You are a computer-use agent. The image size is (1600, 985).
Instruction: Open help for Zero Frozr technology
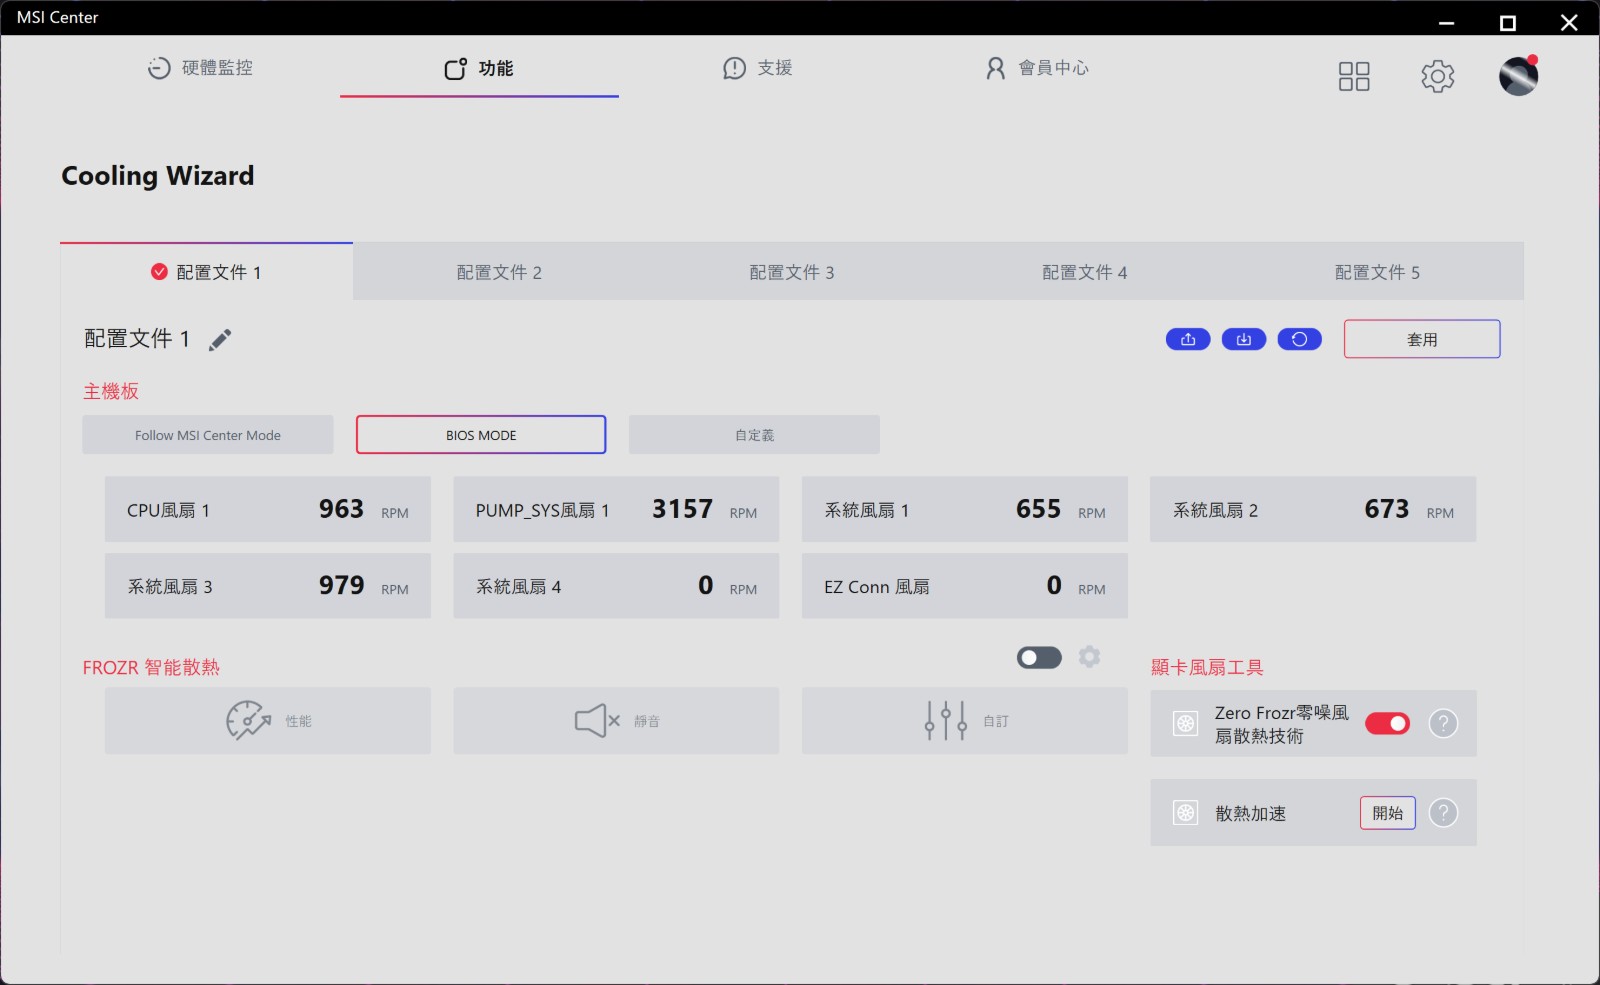1443,723
